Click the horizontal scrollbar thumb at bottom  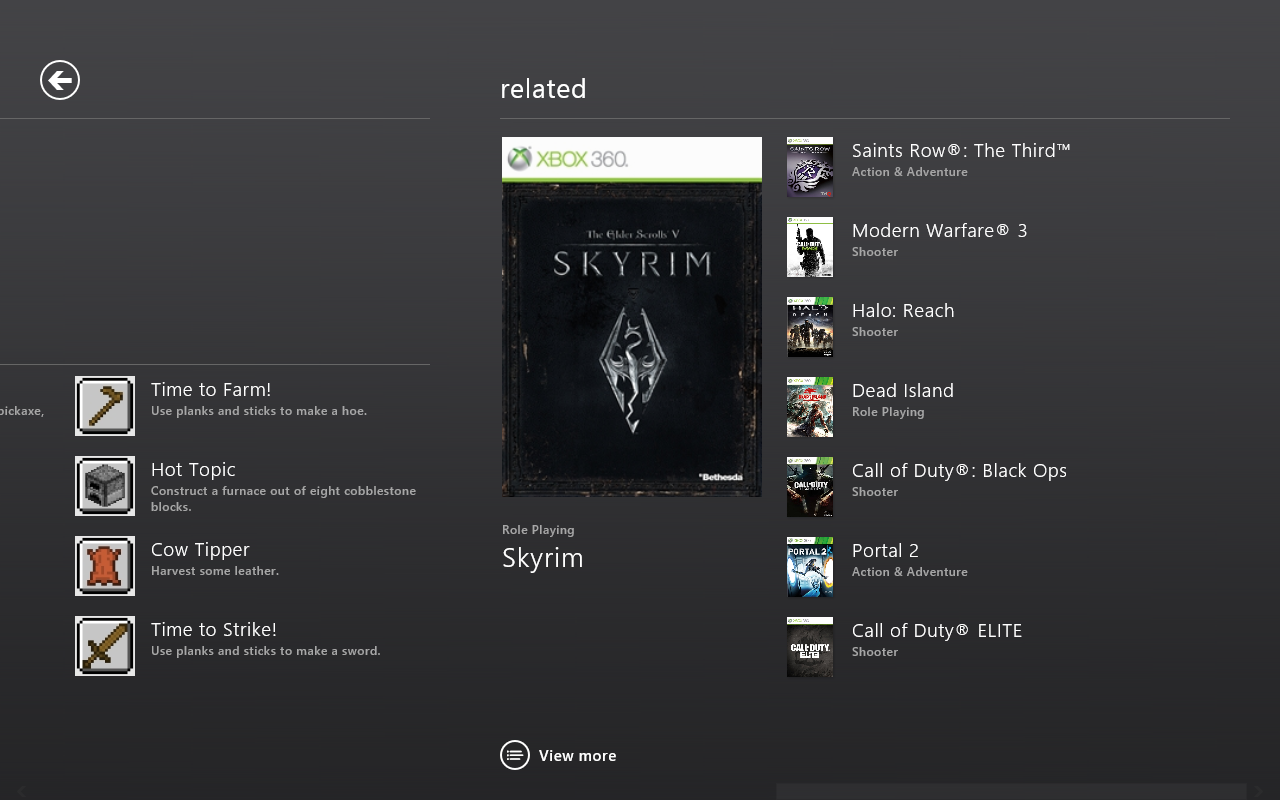(x=1011, y=791)
